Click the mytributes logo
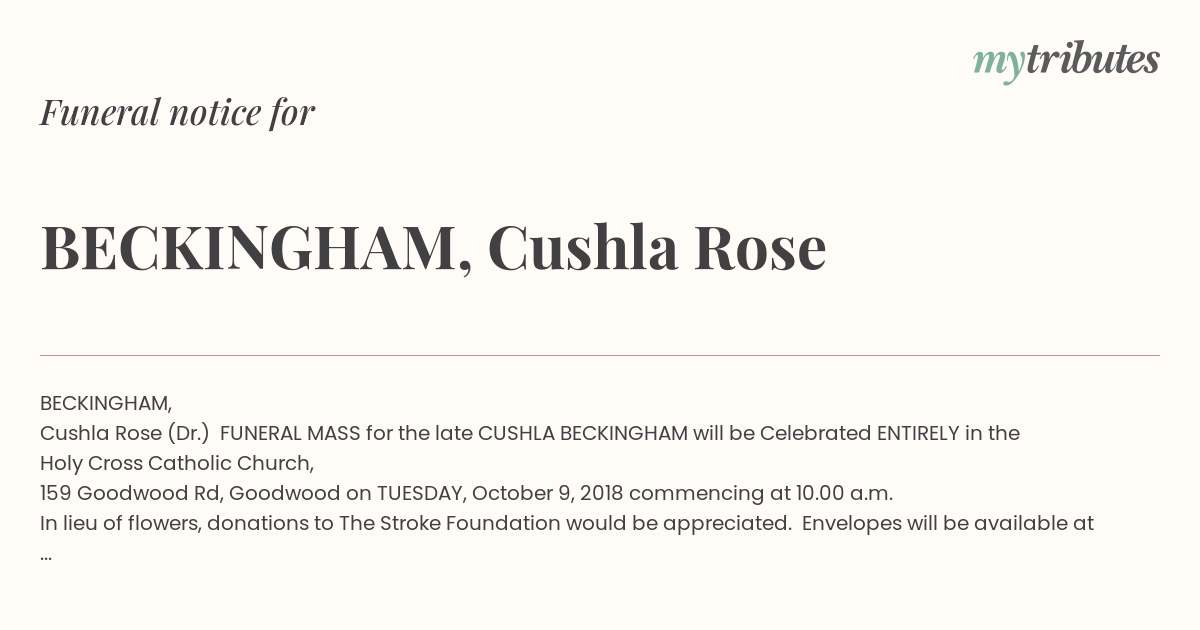The height and width of the screenshot is (630, 1200). pyautogui.click(x=1066, y=60)
